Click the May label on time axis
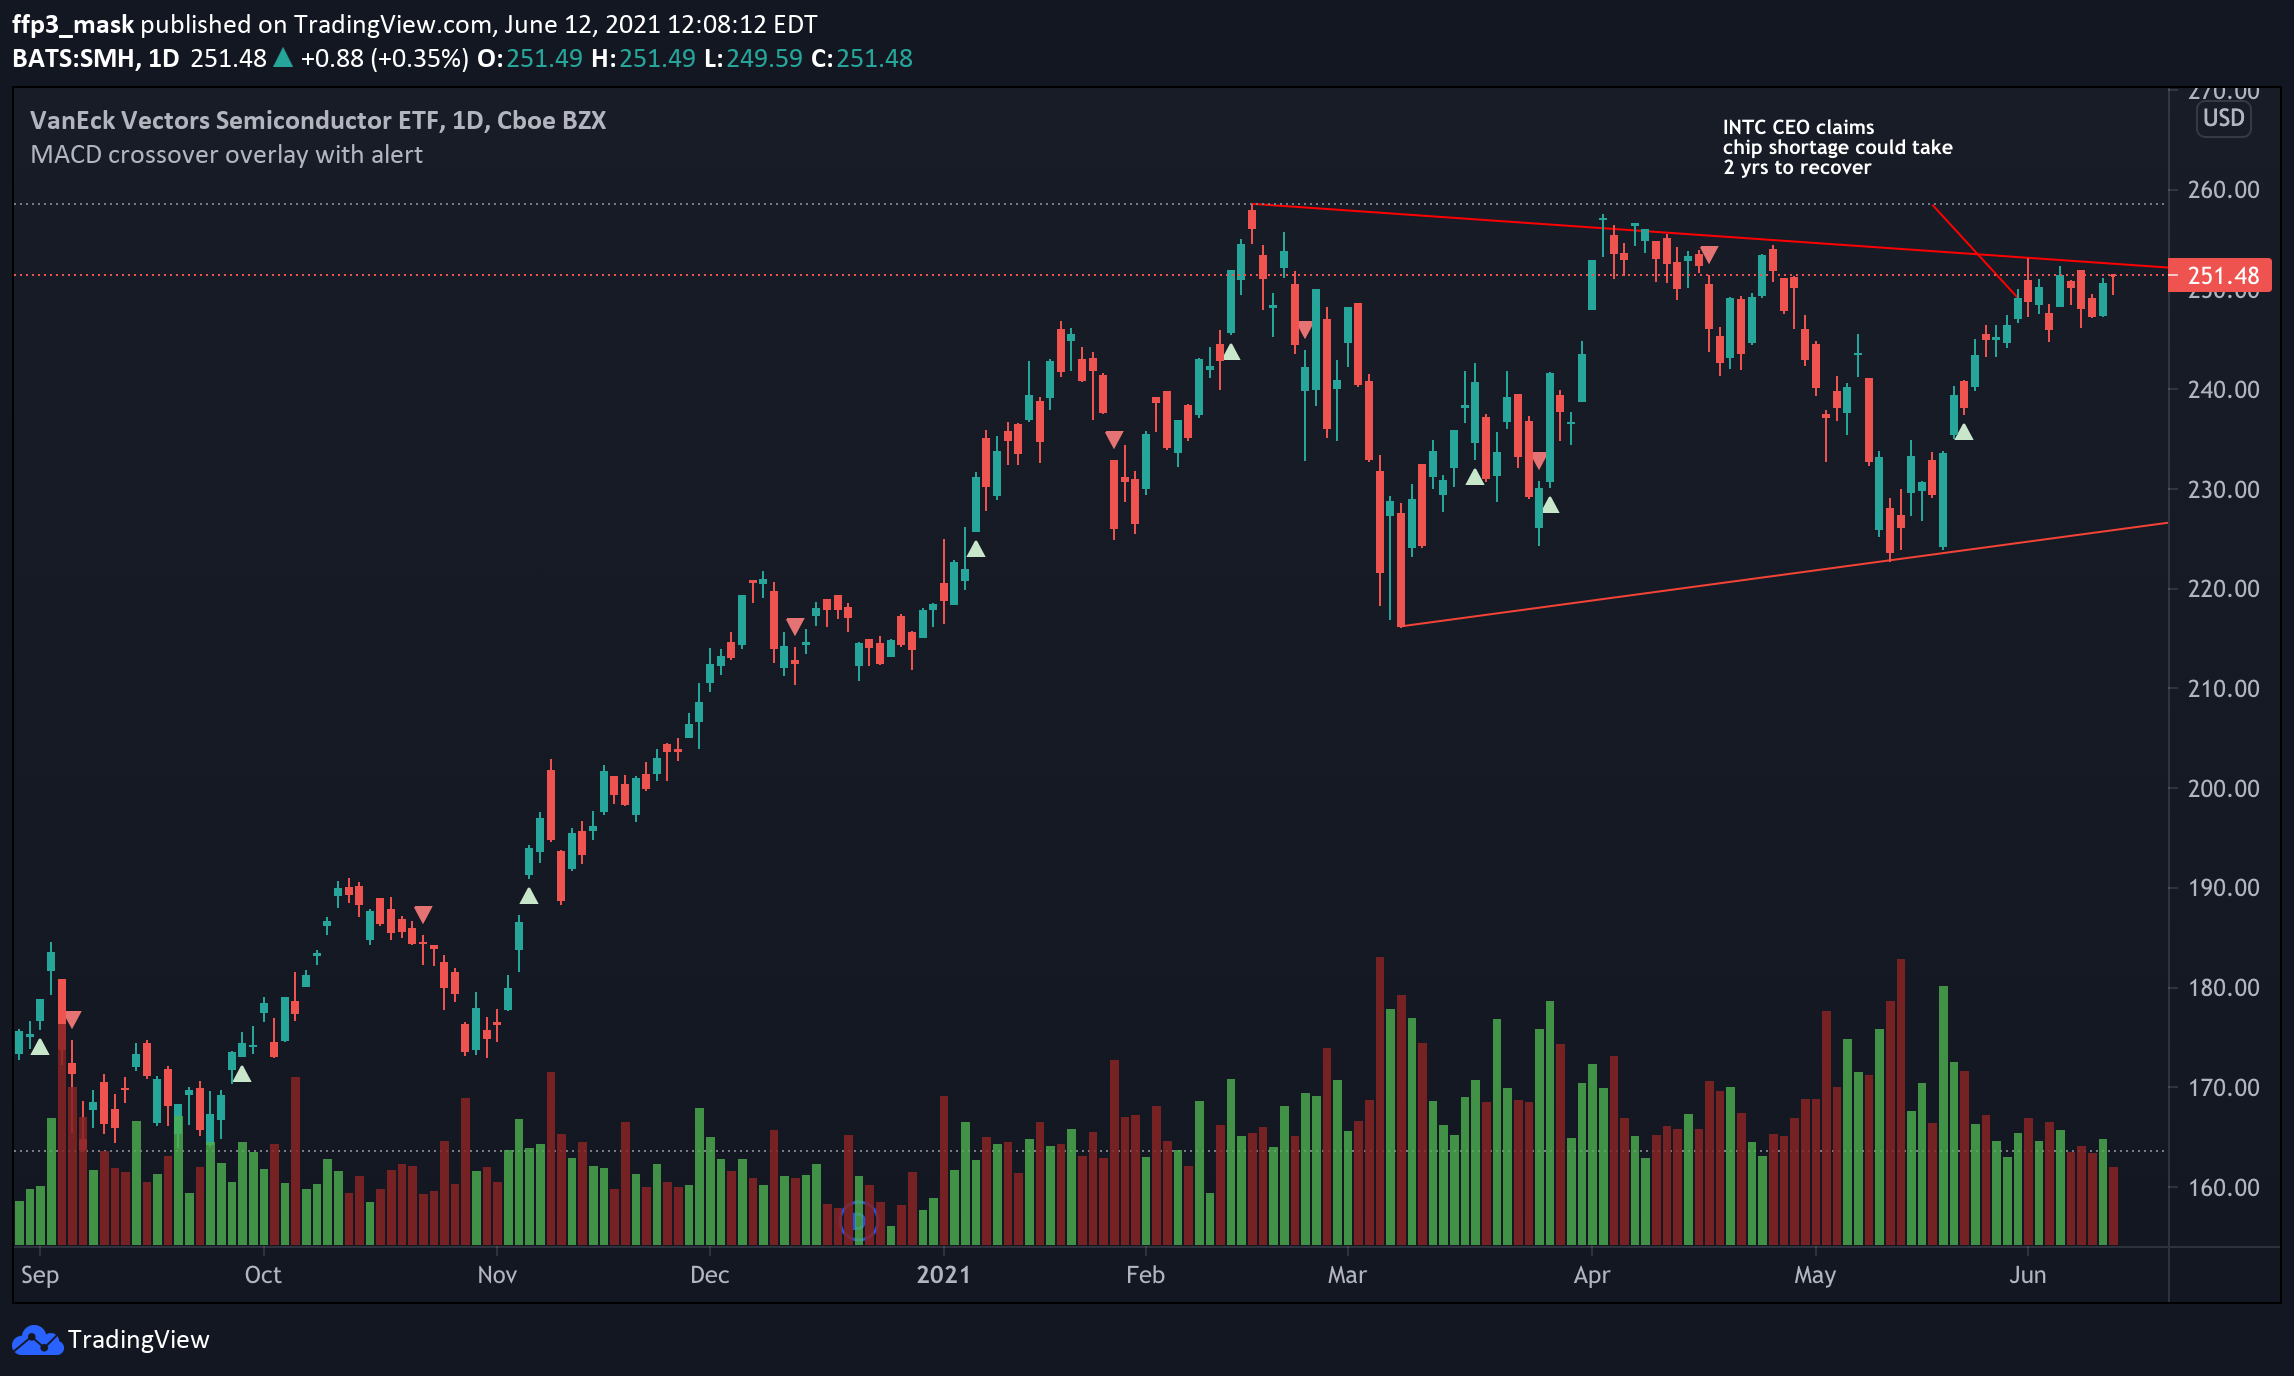The height and width of the screenshot is (1376, 2294). point(1815,1275)
